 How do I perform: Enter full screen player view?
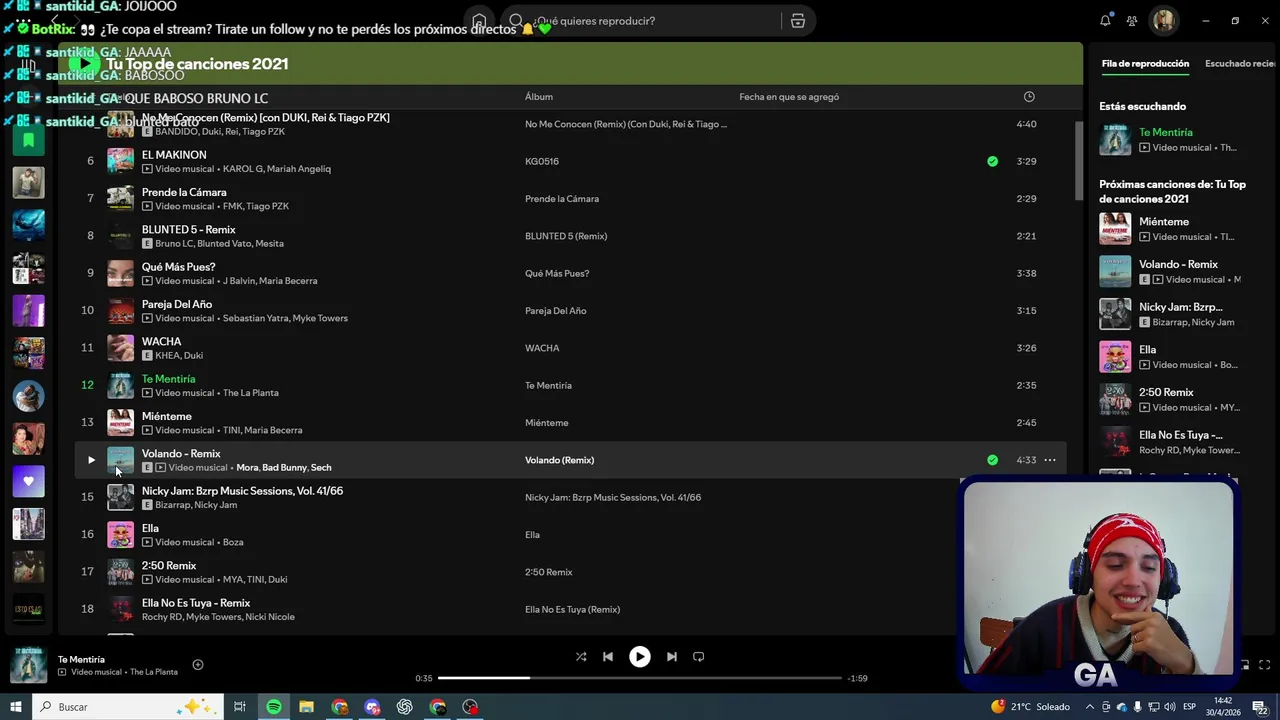[x=1264, y=665]
